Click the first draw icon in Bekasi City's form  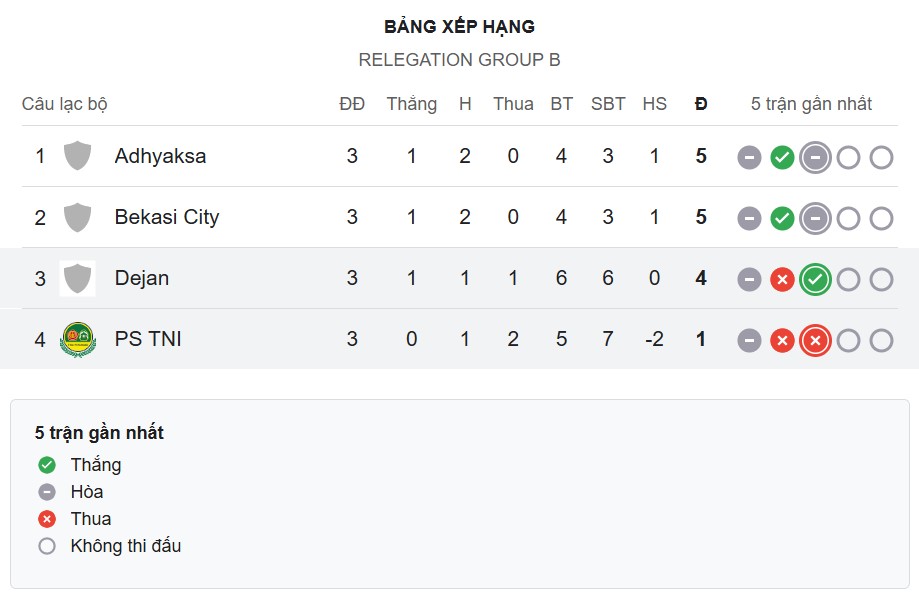[x=748, y=217]
